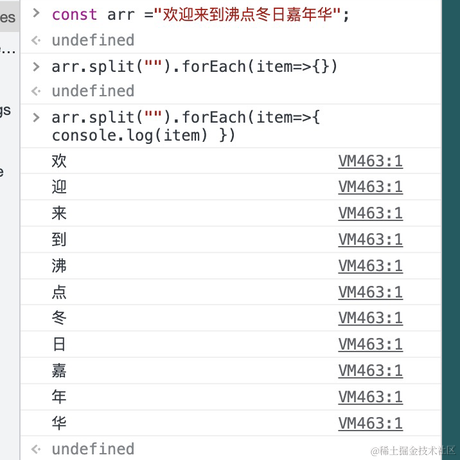Select the logged character 日
This screenshot has width=460, height=460.
pos(59,344)
